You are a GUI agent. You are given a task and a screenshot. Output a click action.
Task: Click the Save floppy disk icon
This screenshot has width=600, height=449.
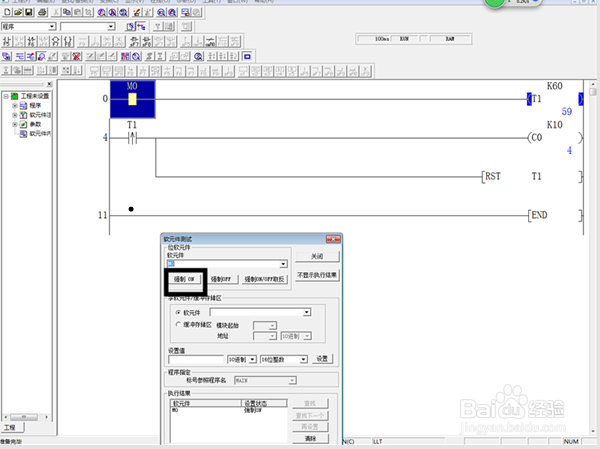click(29, 12)
